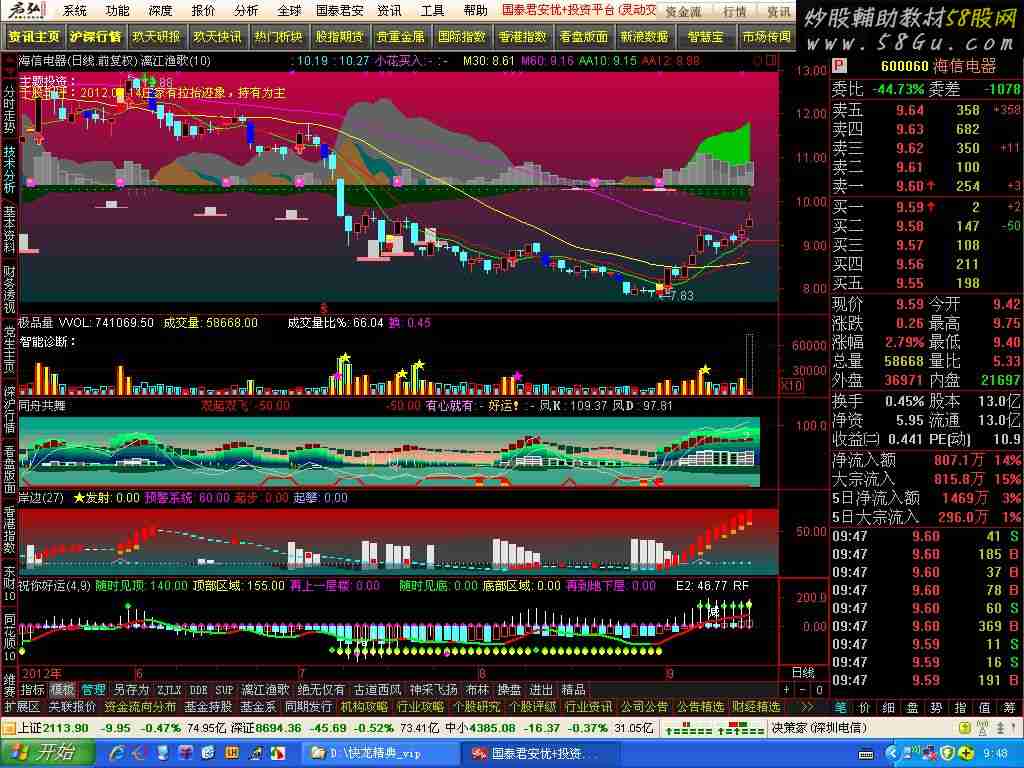Click the 市场传闻 toolbar button
Viewport: 1024px width, 768px height.
(x=767, y=37)
